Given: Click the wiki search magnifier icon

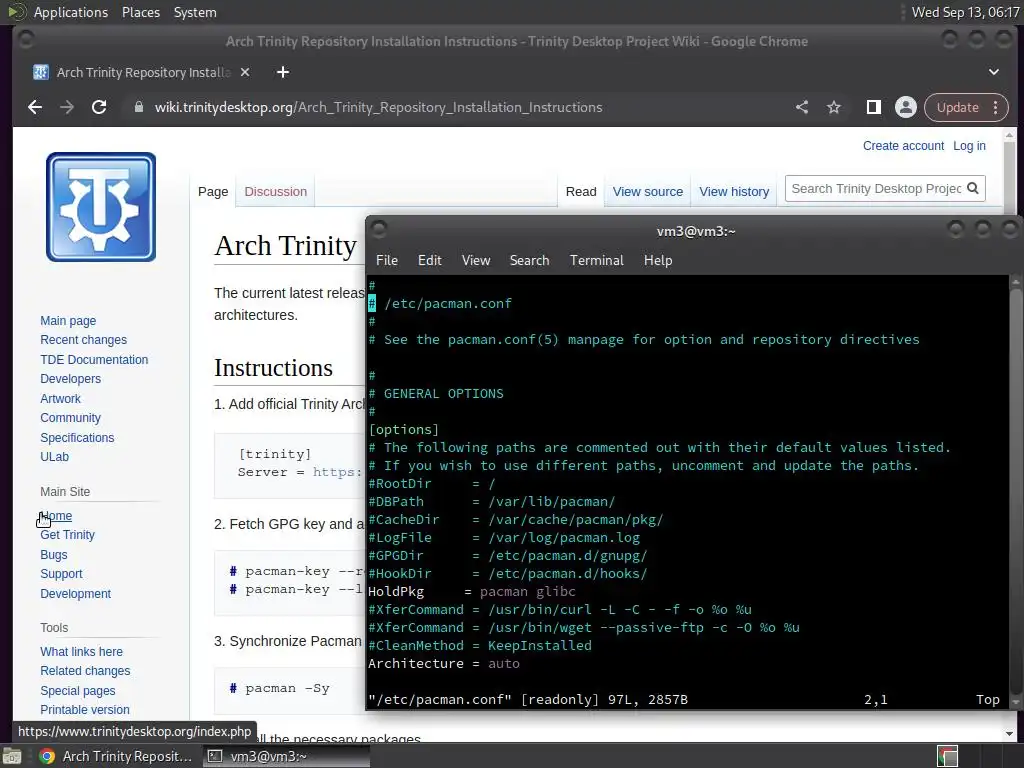Looking at the screenshot, I should click(972, 188).
